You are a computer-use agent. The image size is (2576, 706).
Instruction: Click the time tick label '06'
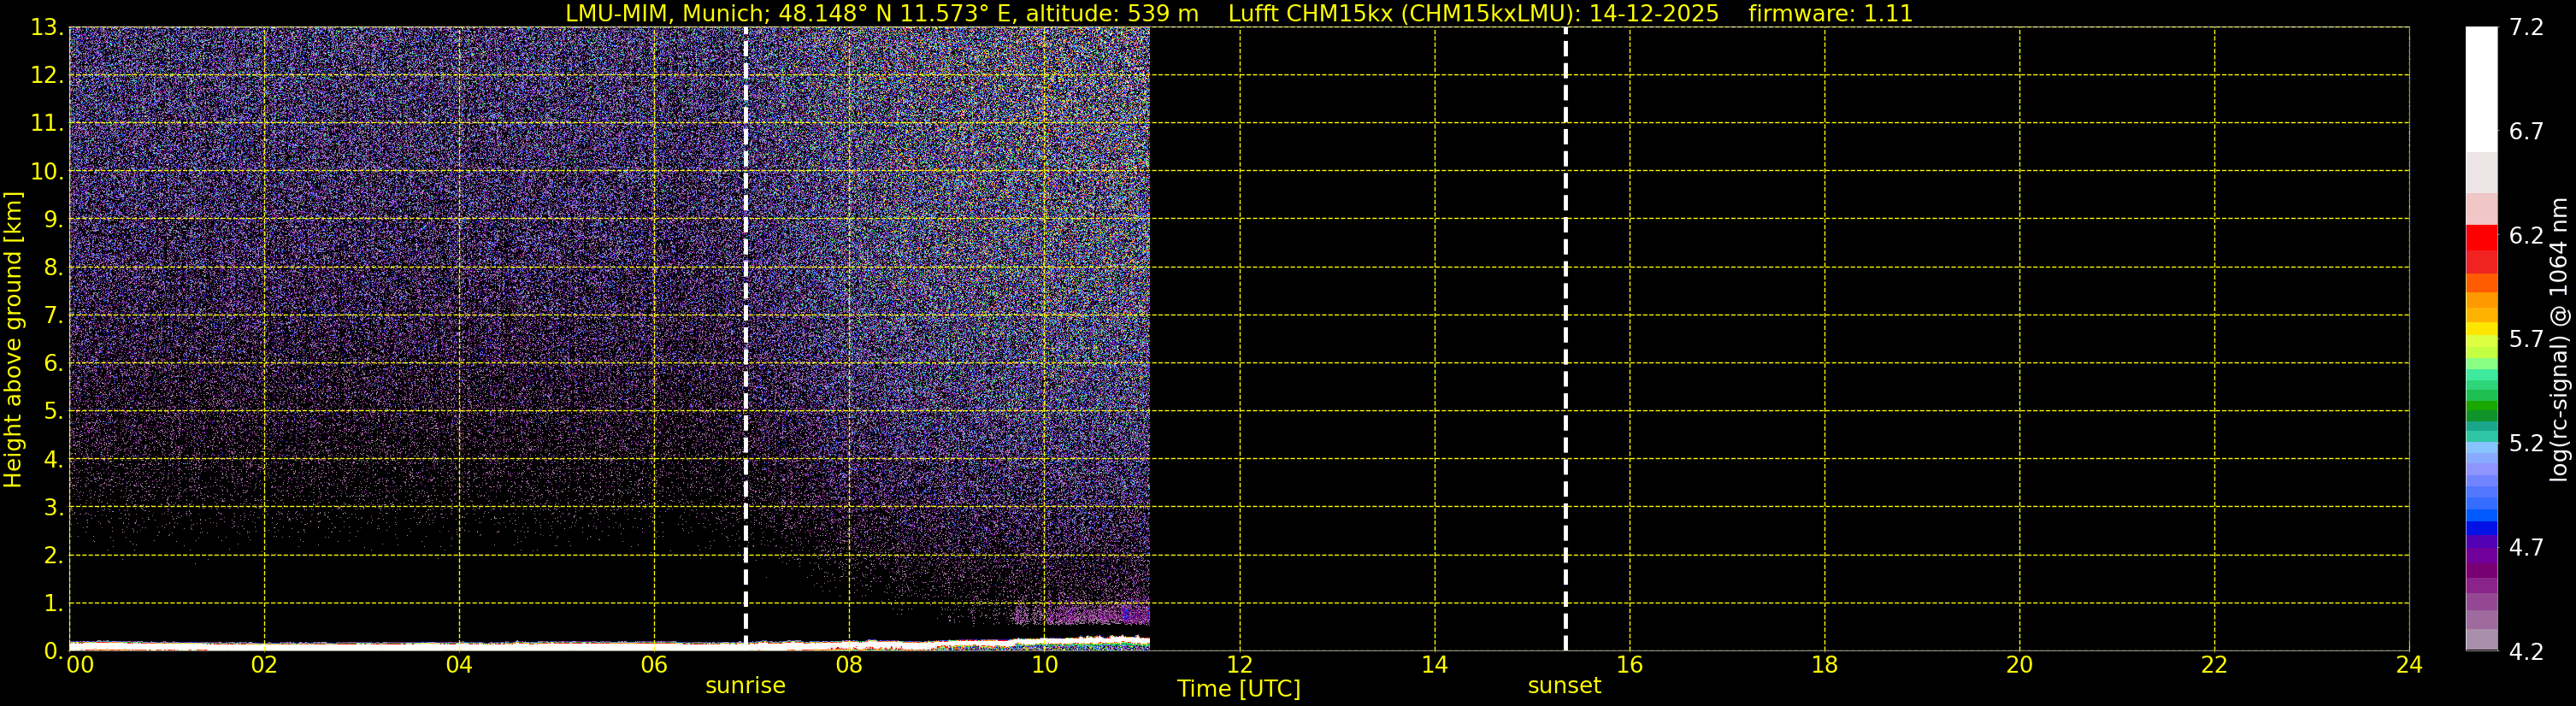click(x=654, y=665)
